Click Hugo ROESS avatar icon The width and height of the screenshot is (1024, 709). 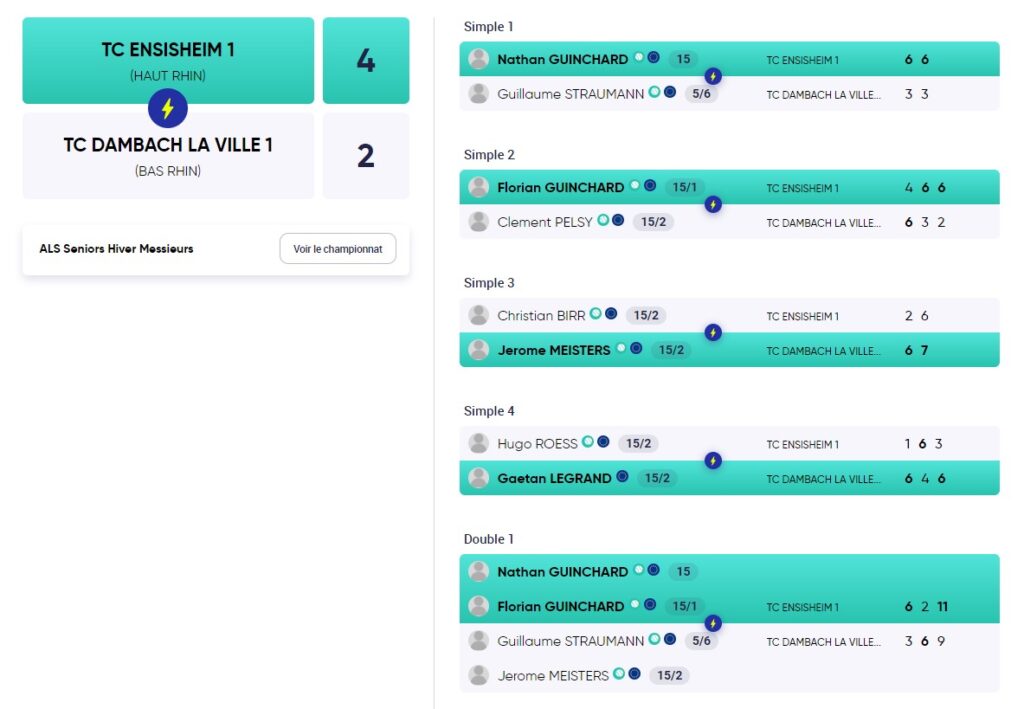(x=479, y=443)
